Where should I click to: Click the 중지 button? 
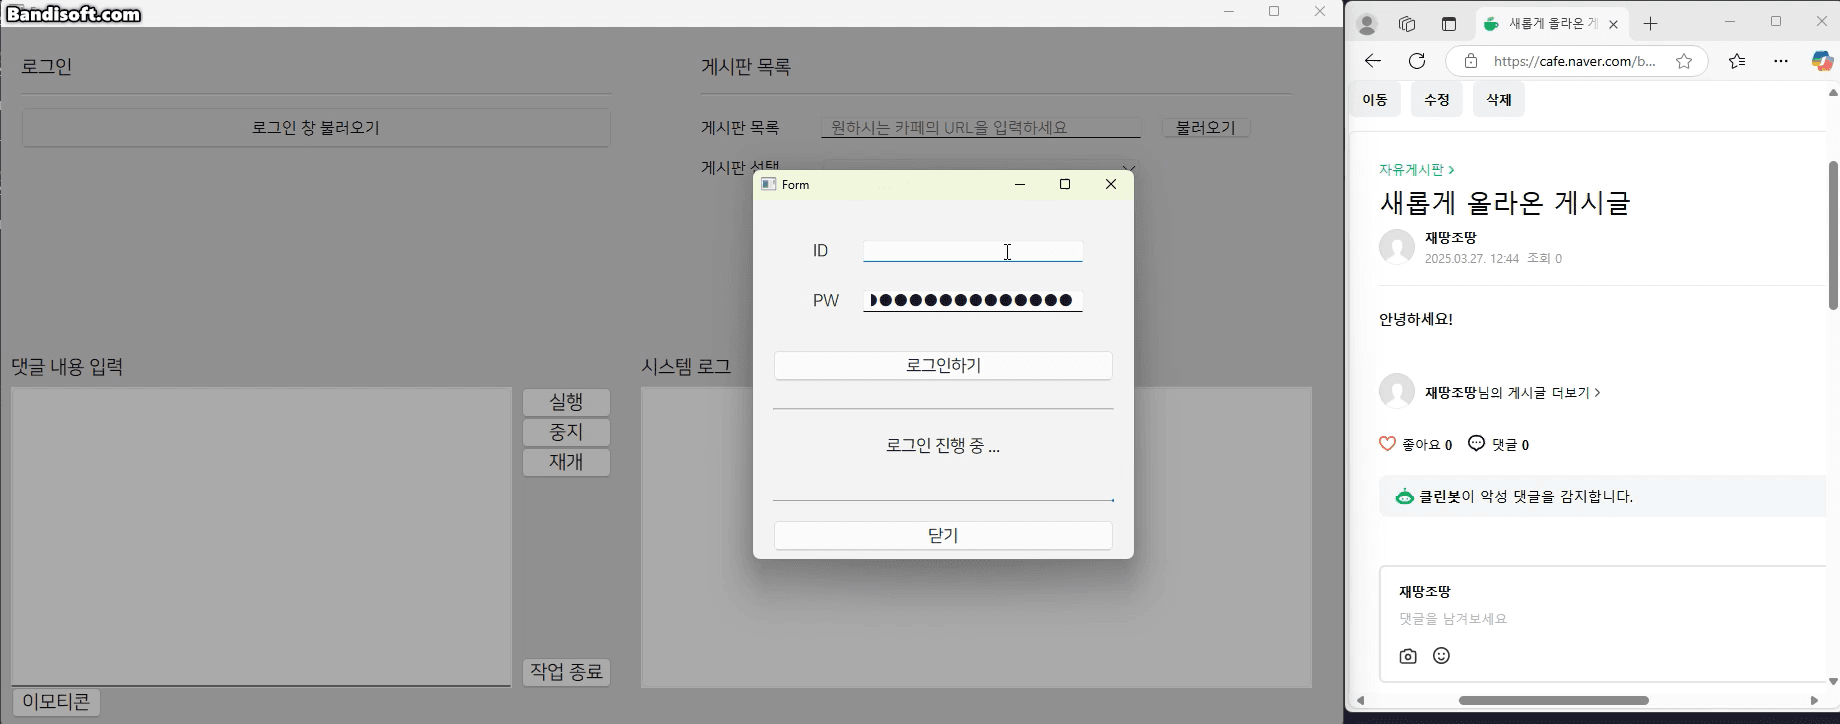[566, 432]
